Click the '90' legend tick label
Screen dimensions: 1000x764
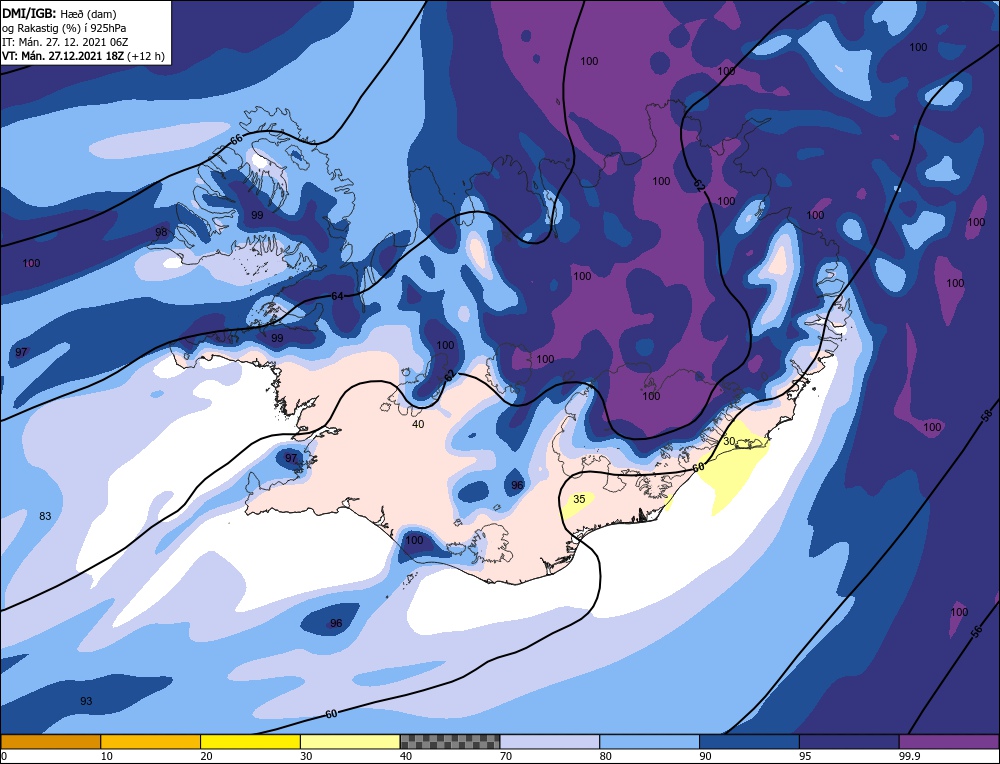tap(705, 756)
